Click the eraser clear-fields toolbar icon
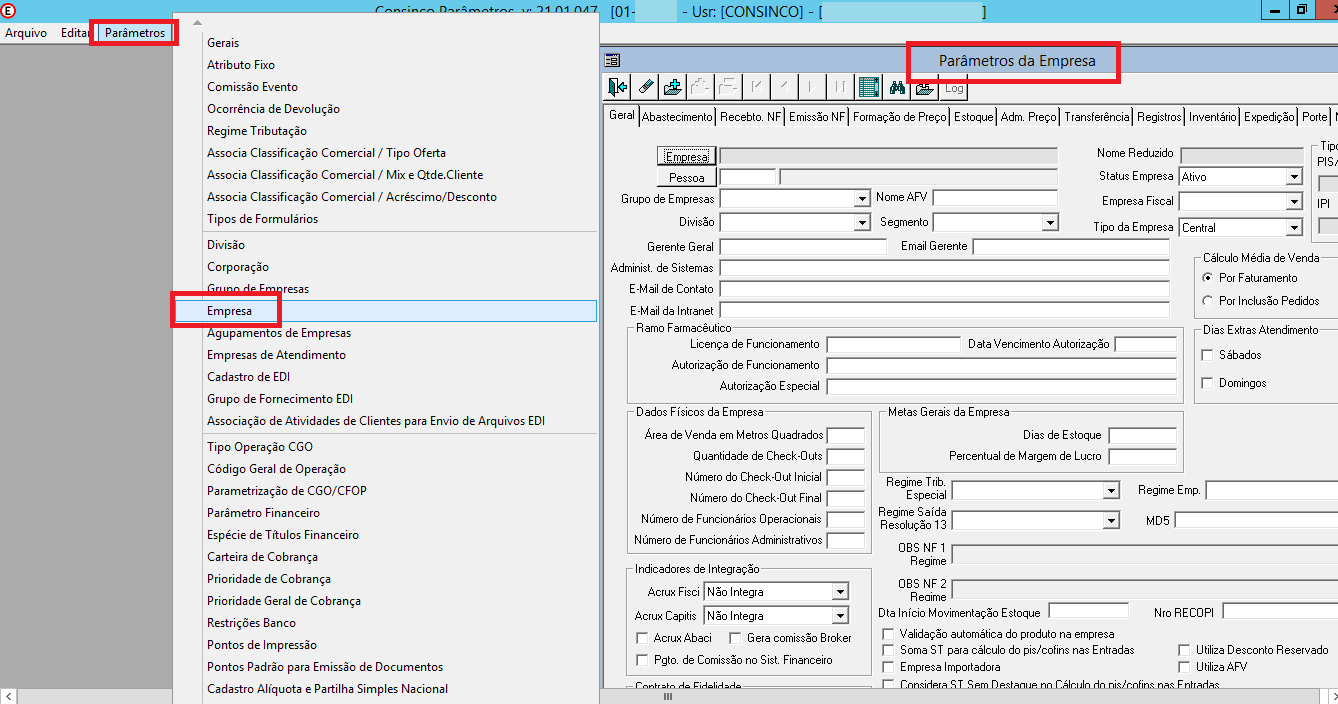 [x=645, y=87]
